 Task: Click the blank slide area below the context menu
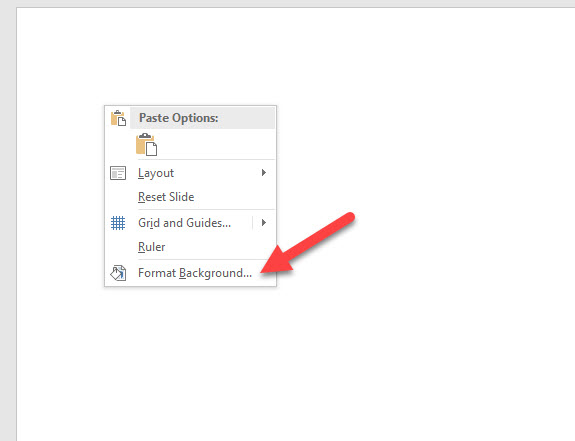click(x=191, y=359)
